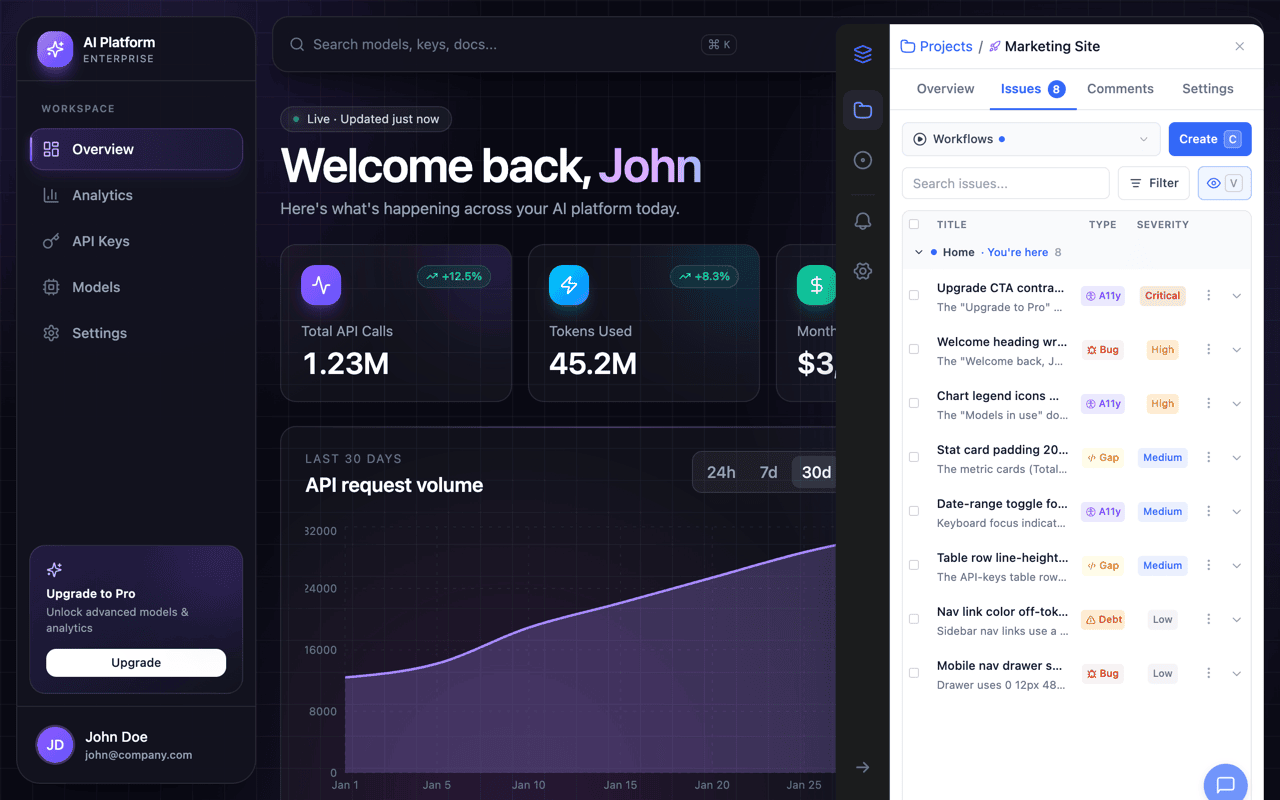Click the Upgrade button
Screen dimensions: 1280x800
coord(136,663)
